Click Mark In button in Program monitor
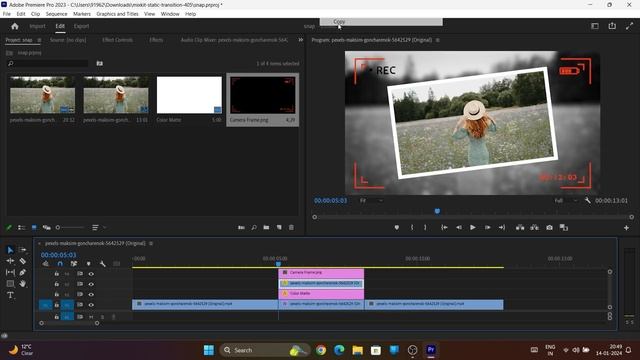640x360 pixels. pos(412,228)
